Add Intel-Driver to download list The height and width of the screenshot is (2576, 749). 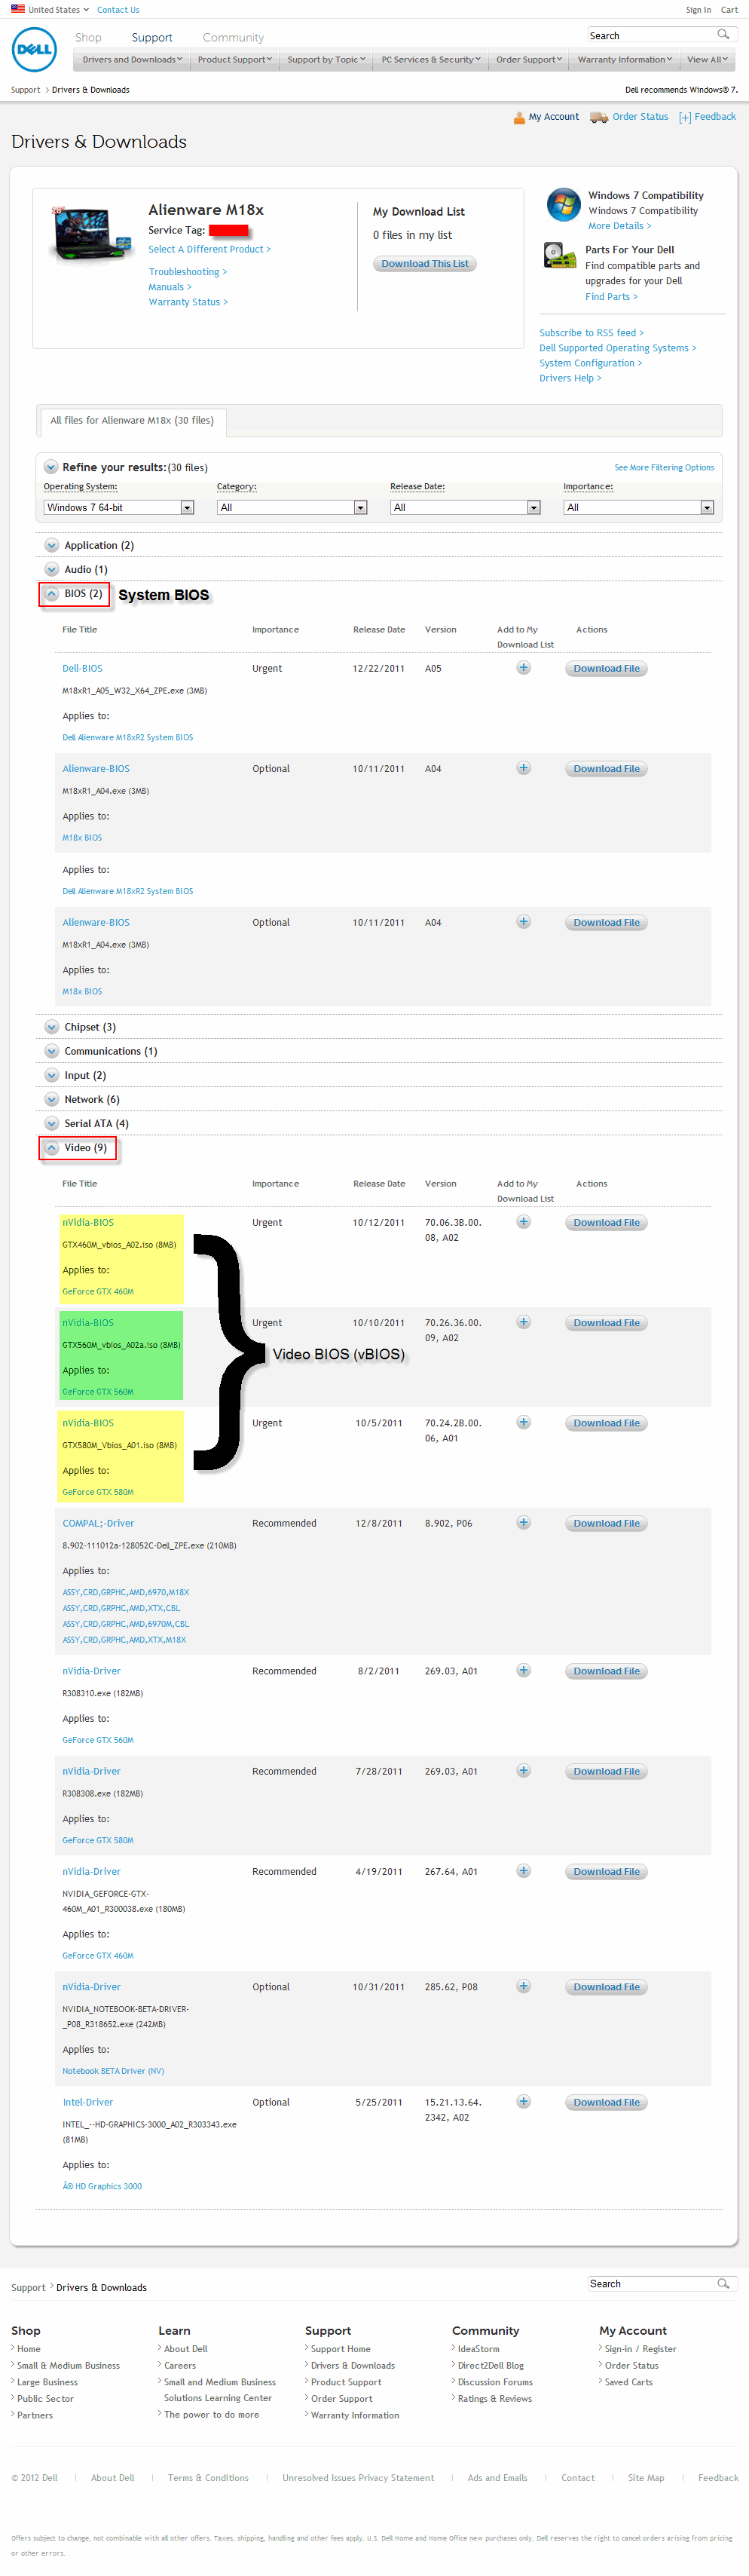pyautogui.click(x=523, y=2102)
